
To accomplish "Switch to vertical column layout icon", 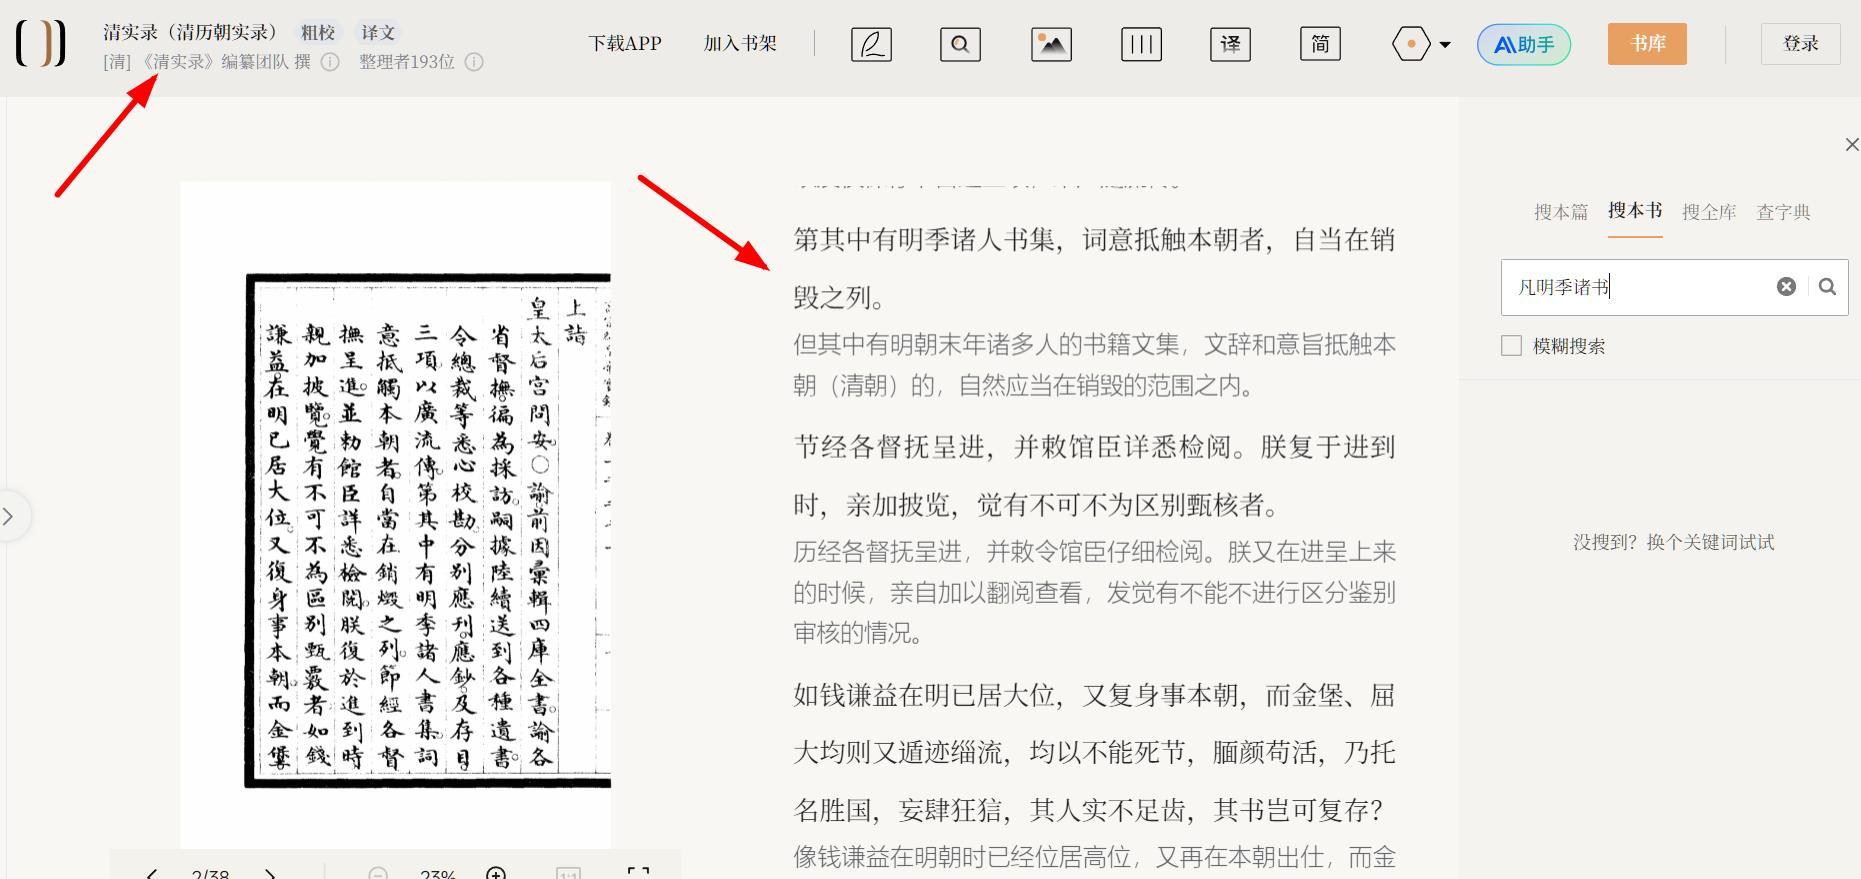I will [x=1141, y=44].
